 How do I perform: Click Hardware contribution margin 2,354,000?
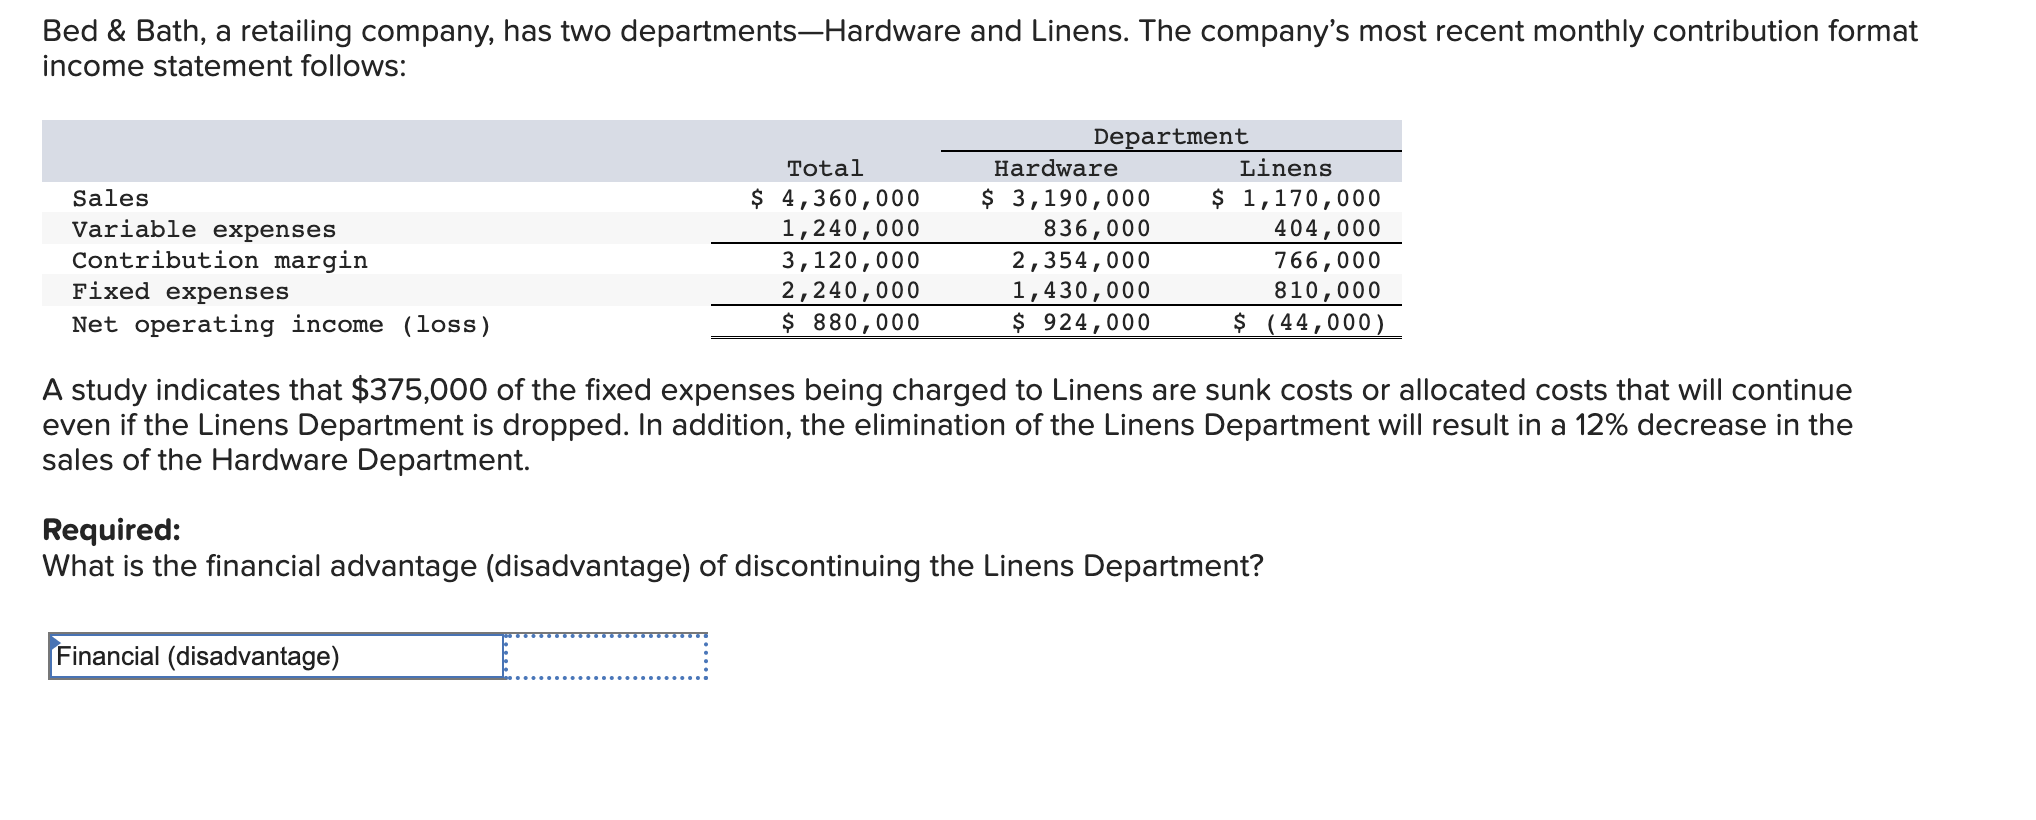coord(1081,260)
